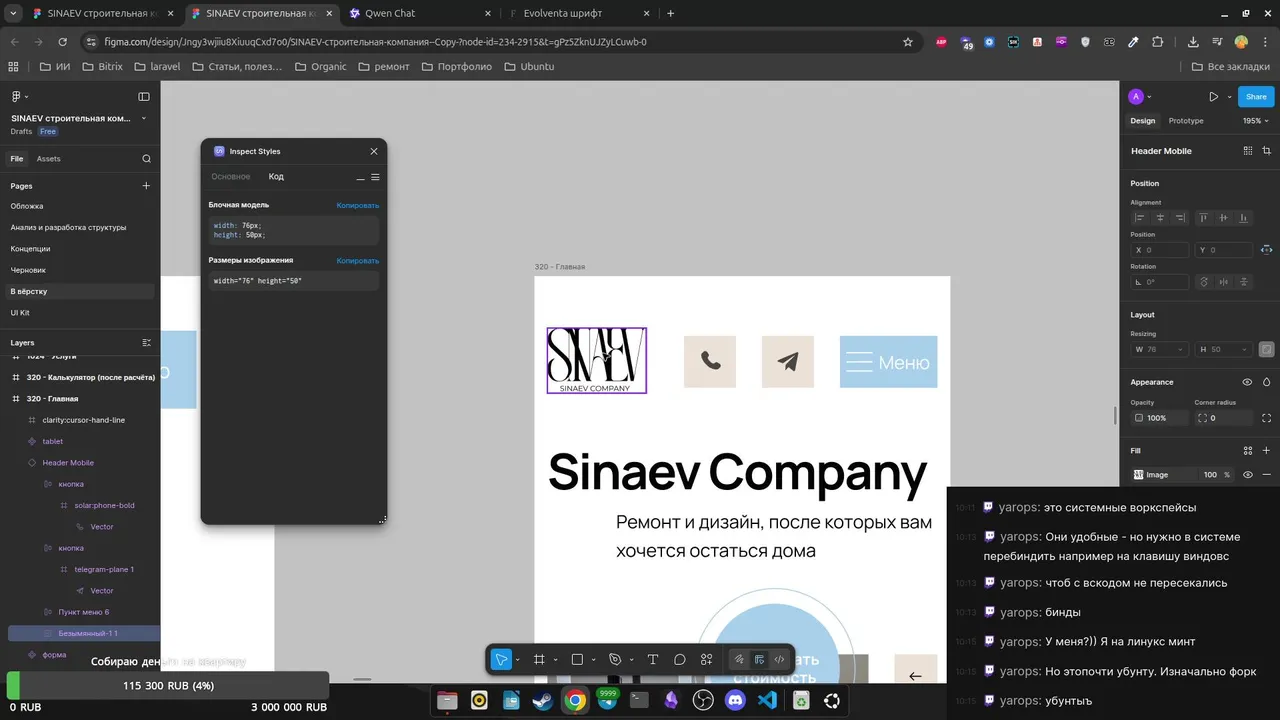Select the Comment tool

(680, 659)
